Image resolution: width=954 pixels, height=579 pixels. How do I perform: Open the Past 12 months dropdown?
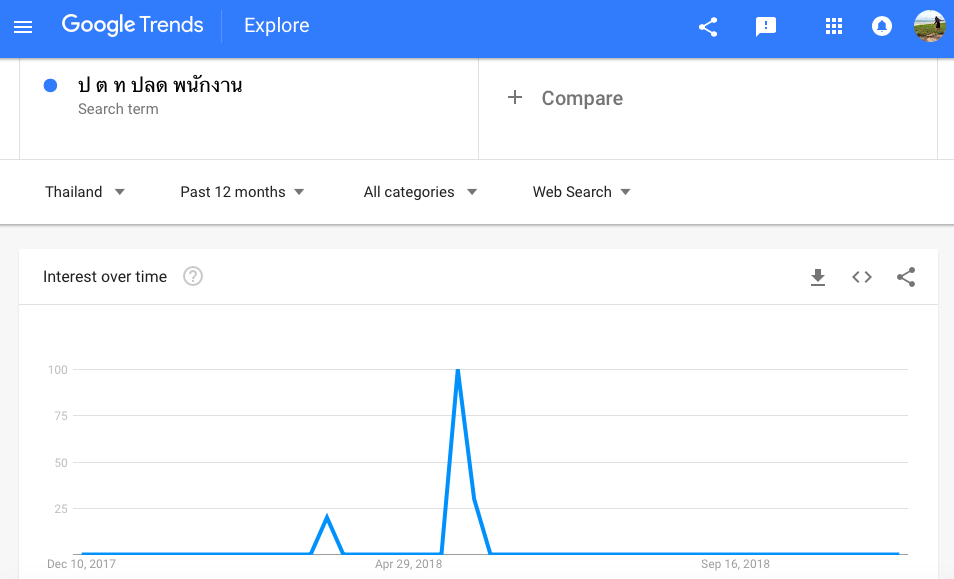[x=242, y=192]
